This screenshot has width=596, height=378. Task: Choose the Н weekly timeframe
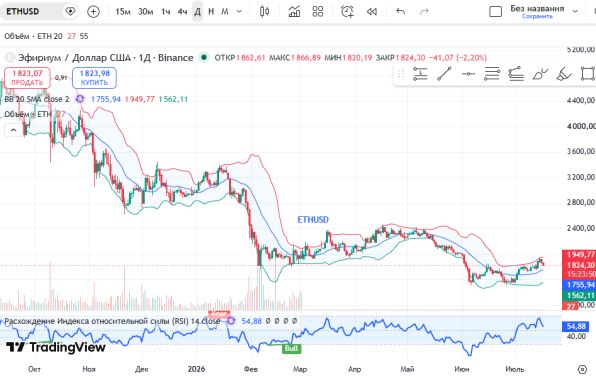coord(211,12)
